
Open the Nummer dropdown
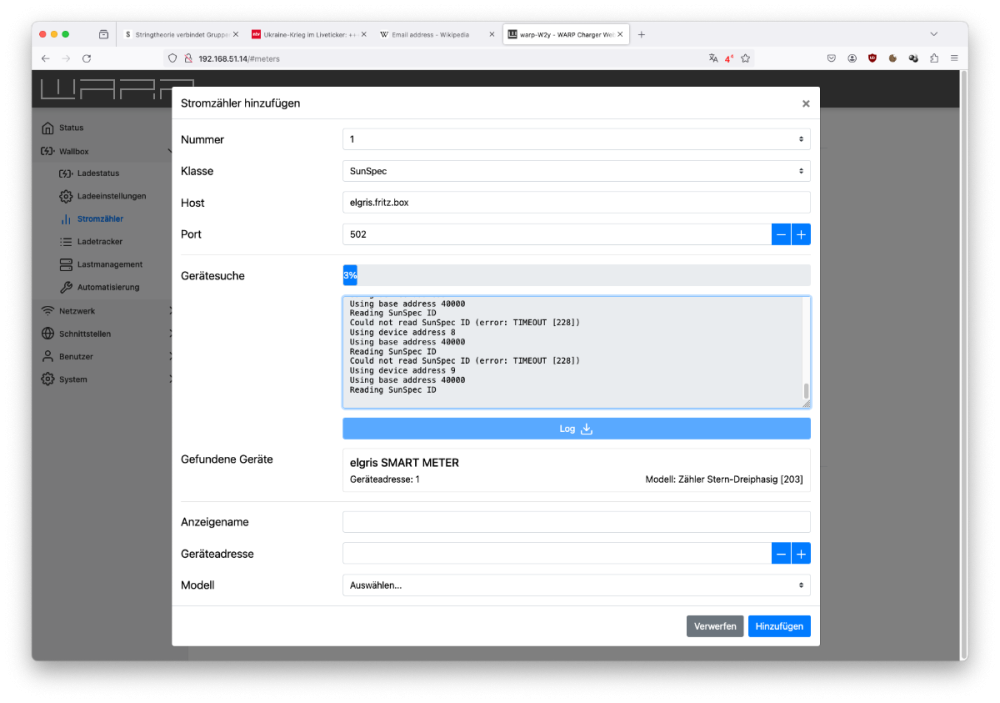pyautogui.click(x=576, y=139)
